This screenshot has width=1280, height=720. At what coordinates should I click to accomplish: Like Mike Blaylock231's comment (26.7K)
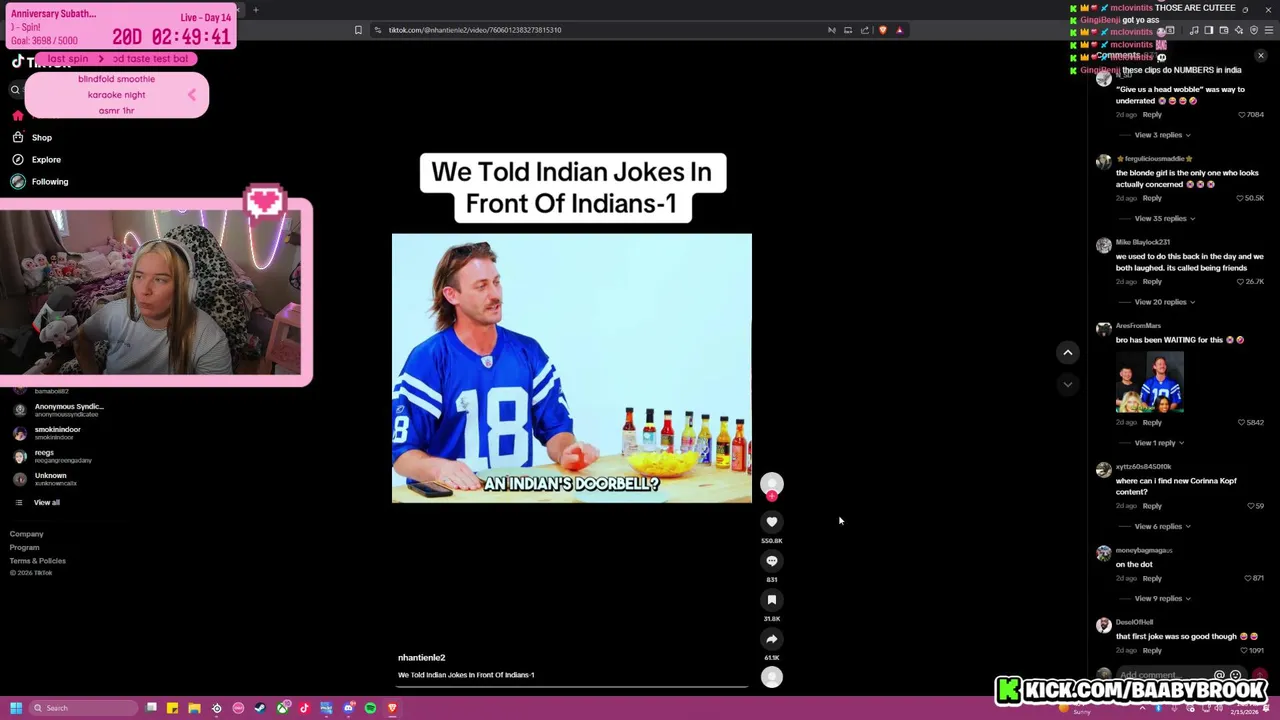click(1241, 281)
